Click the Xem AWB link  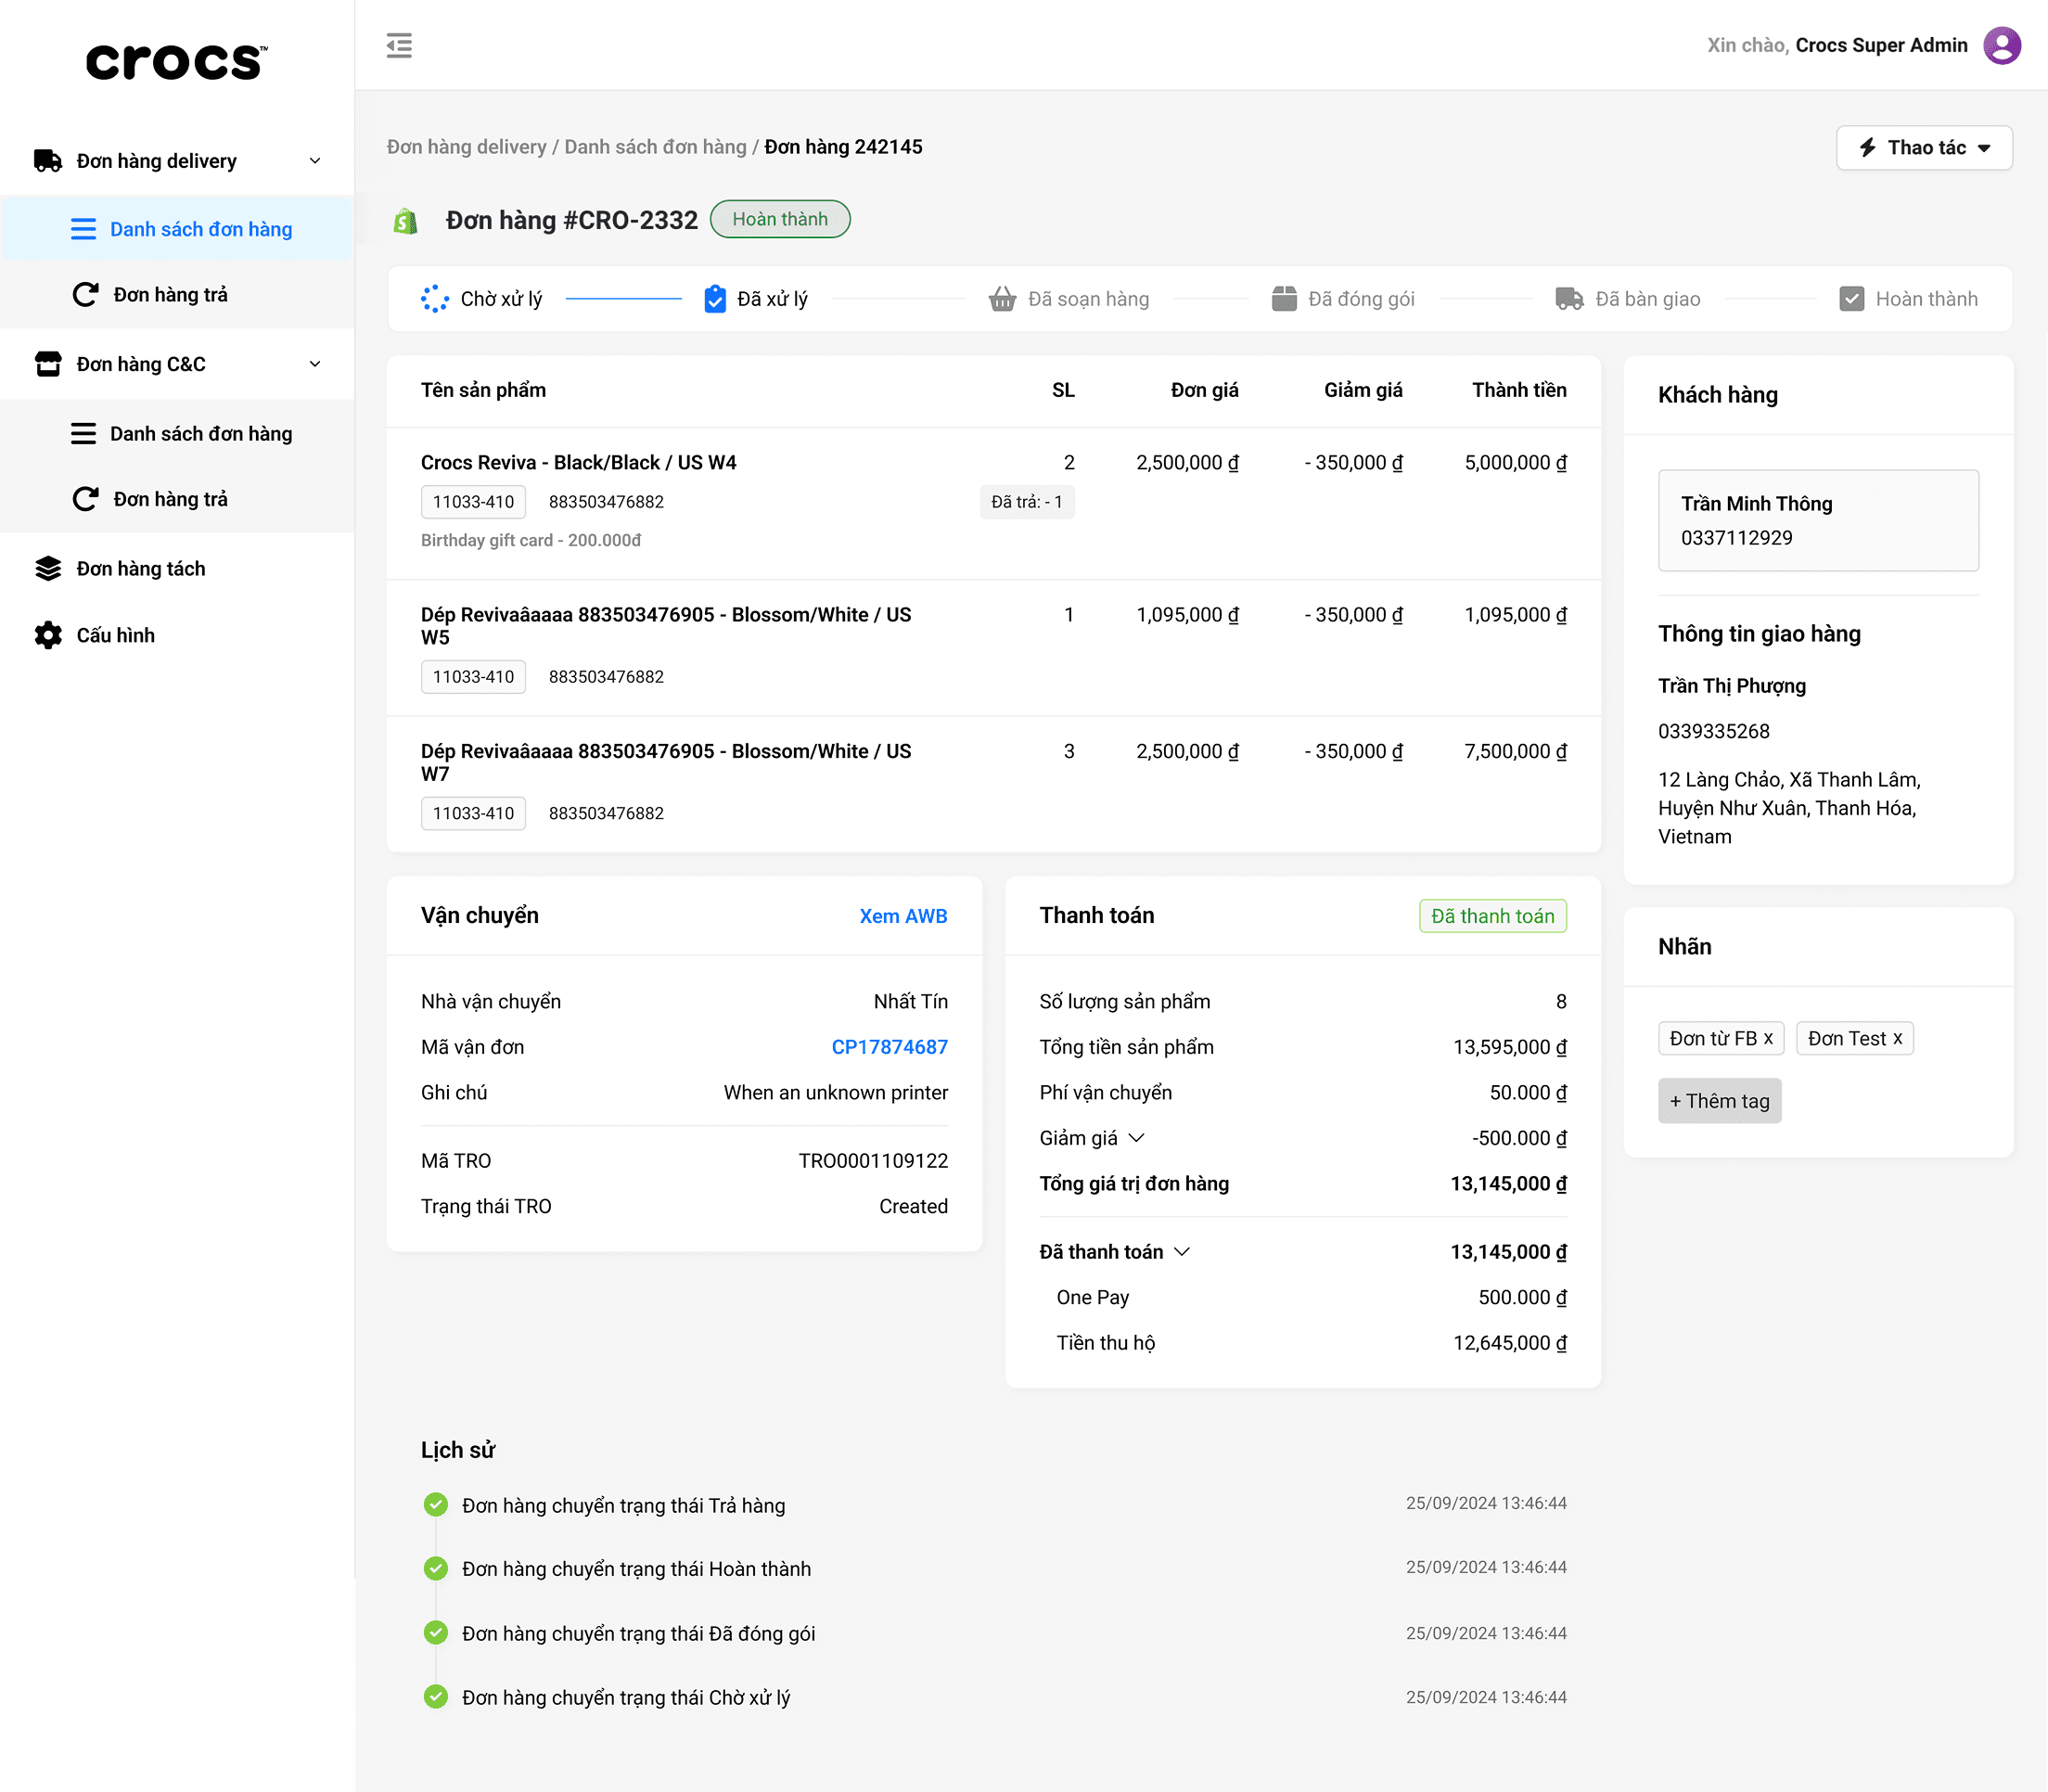point(903,916)
